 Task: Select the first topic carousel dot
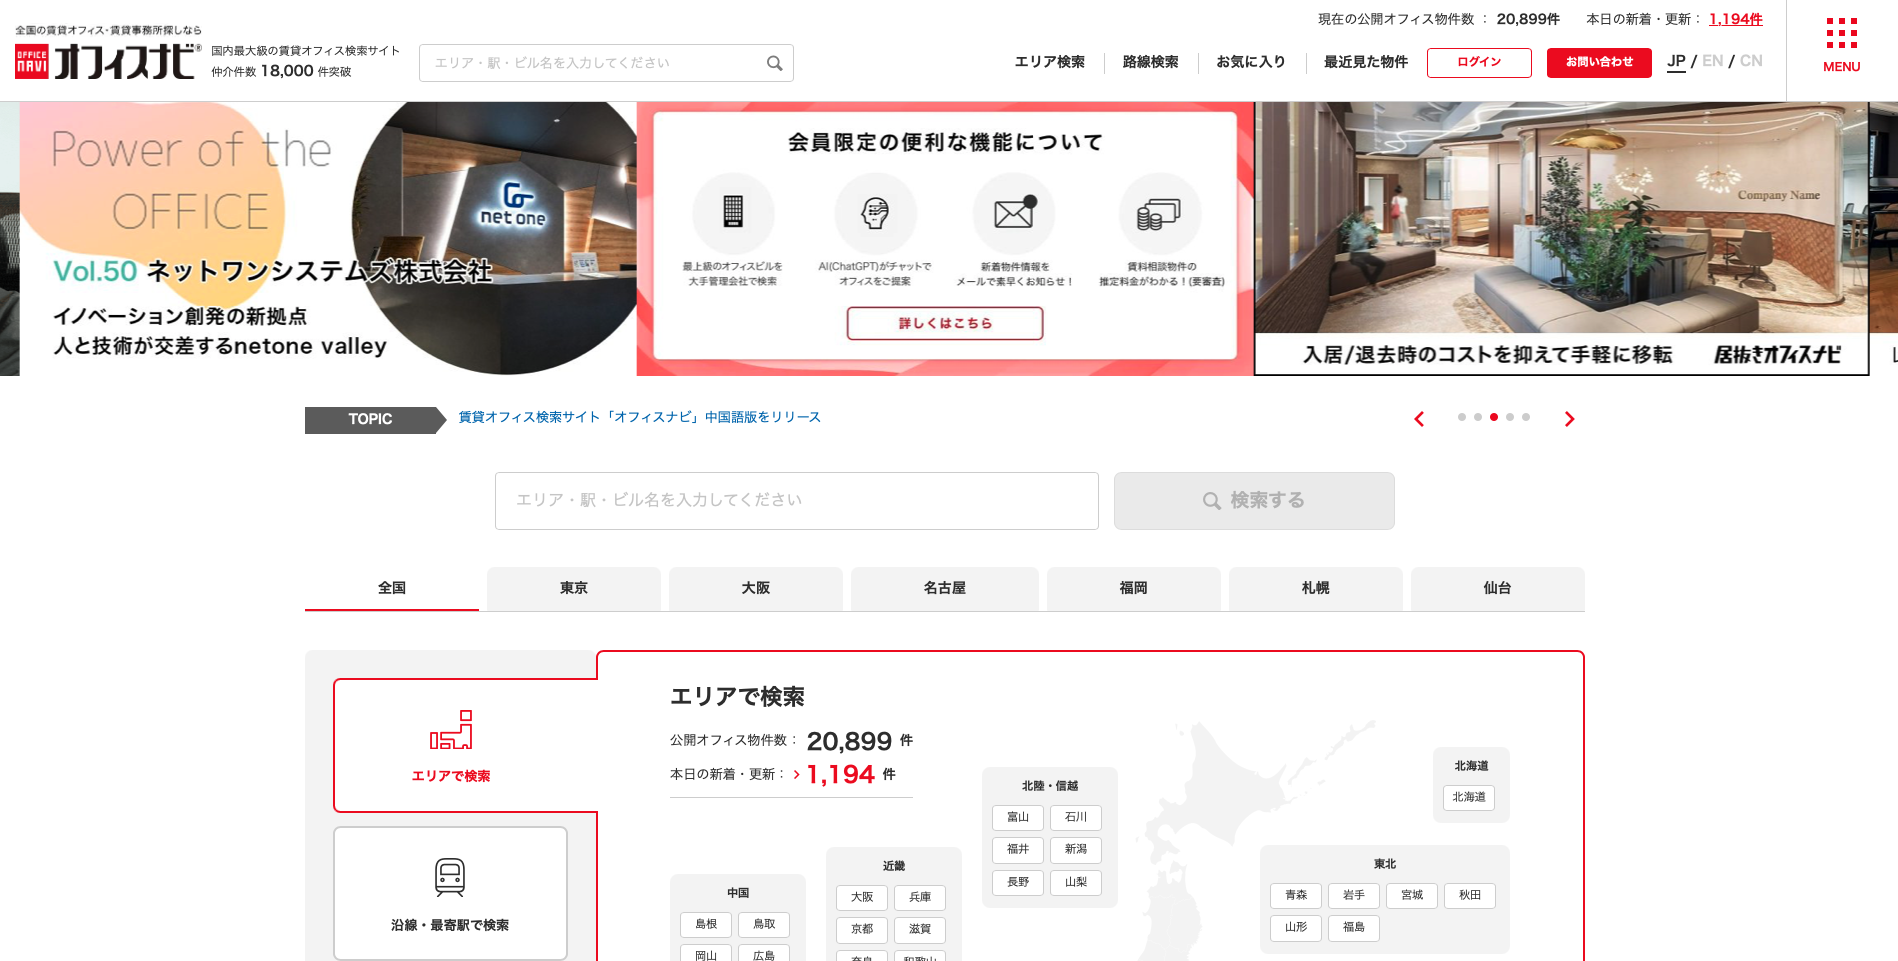[1462, 417]
